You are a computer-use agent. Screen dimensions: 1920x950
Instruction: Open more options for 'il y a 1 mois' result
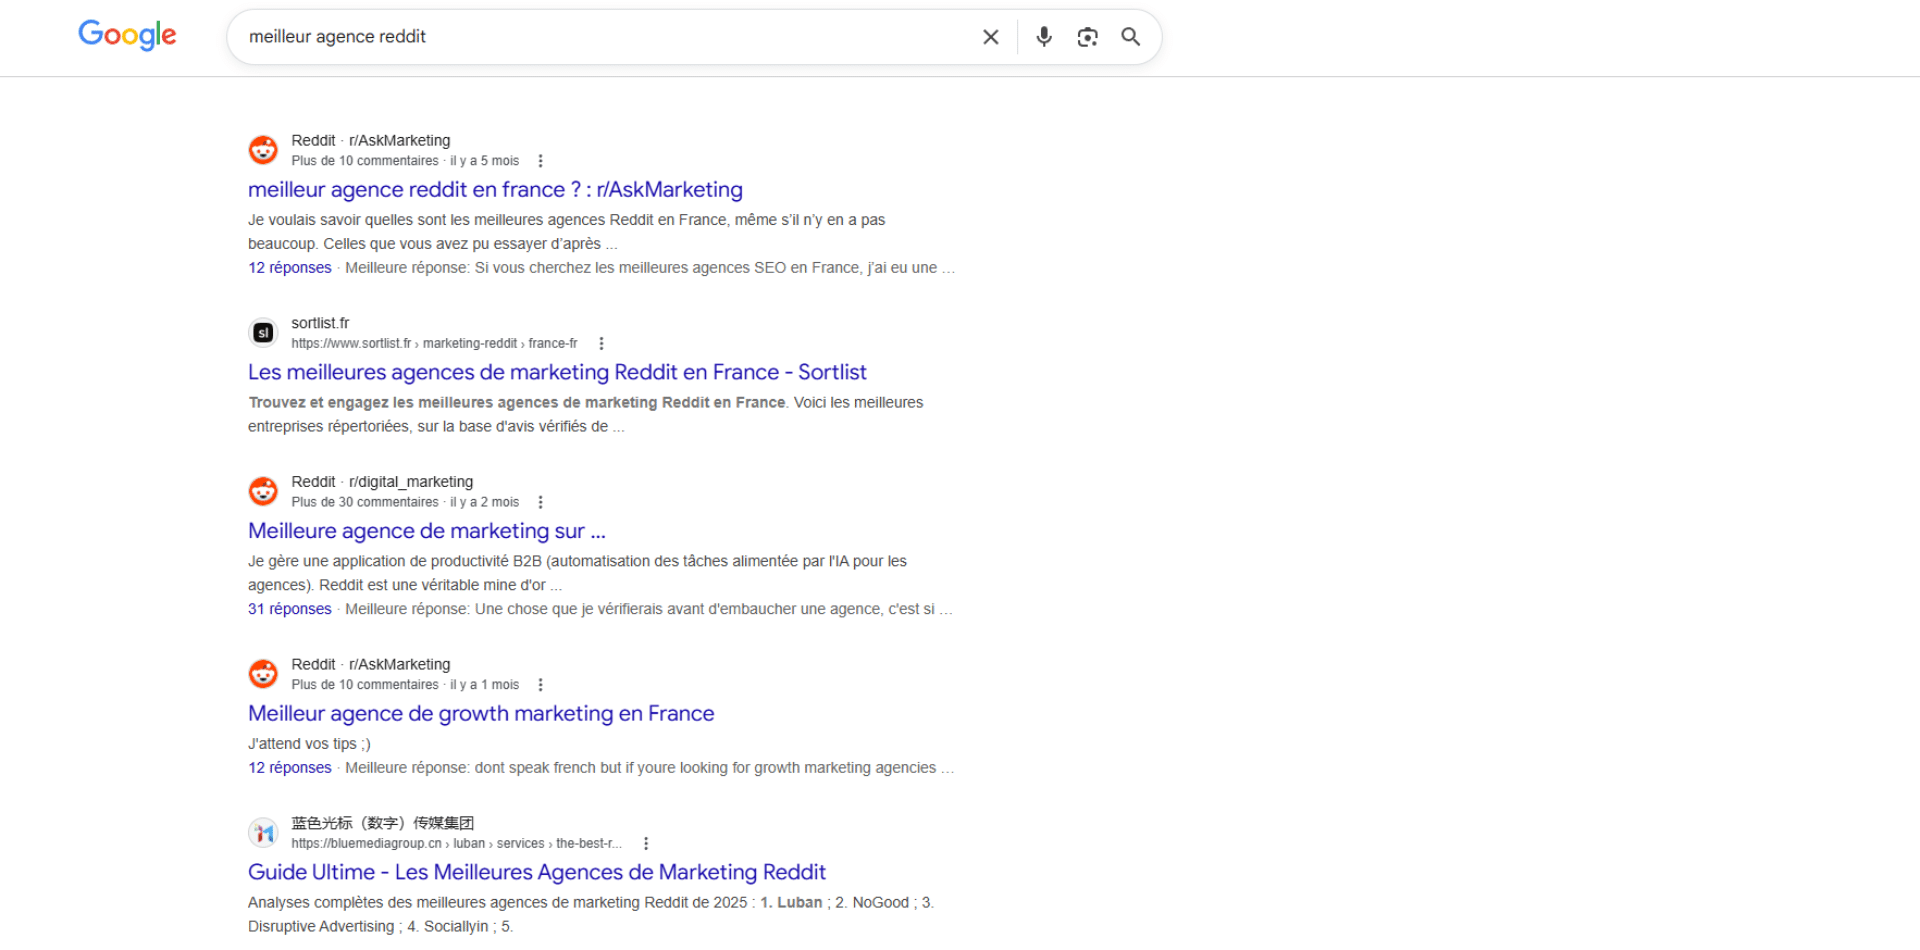[x=541, y=685]
